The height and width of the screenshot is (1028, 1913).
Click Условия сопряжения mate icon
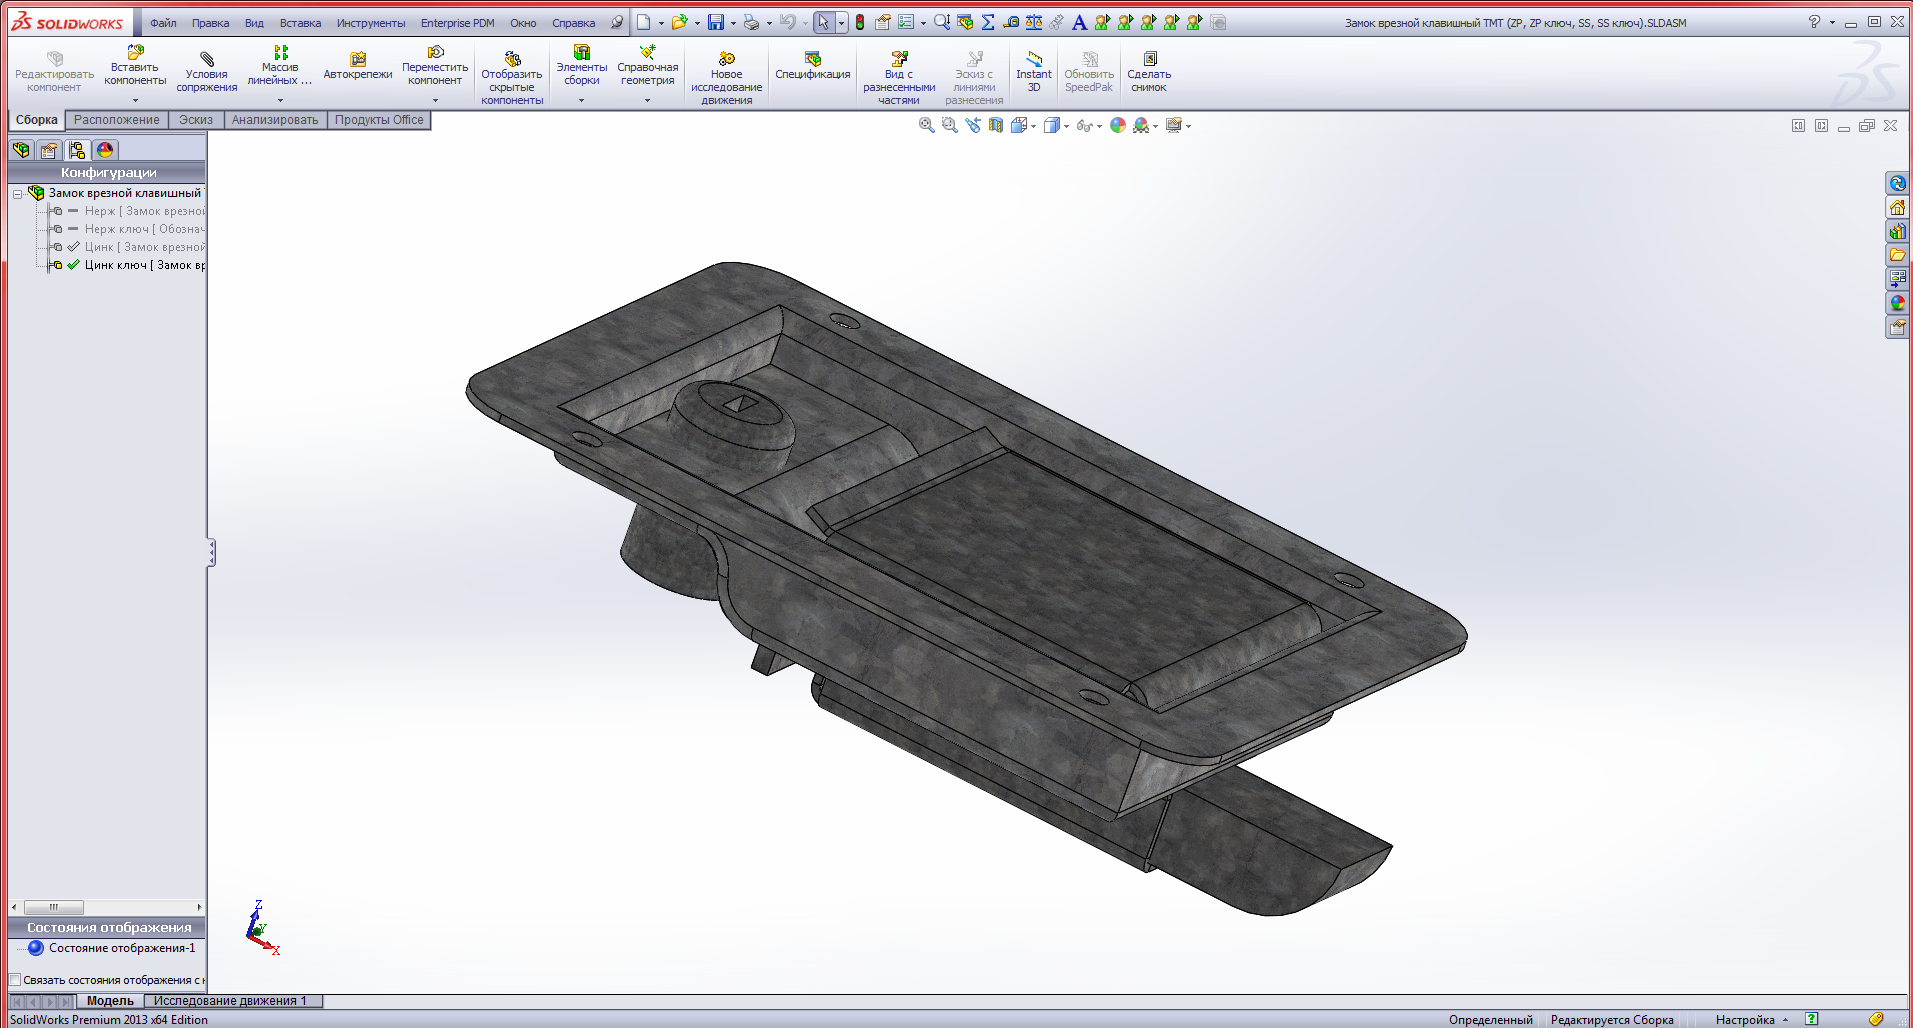tap(207, 72)
